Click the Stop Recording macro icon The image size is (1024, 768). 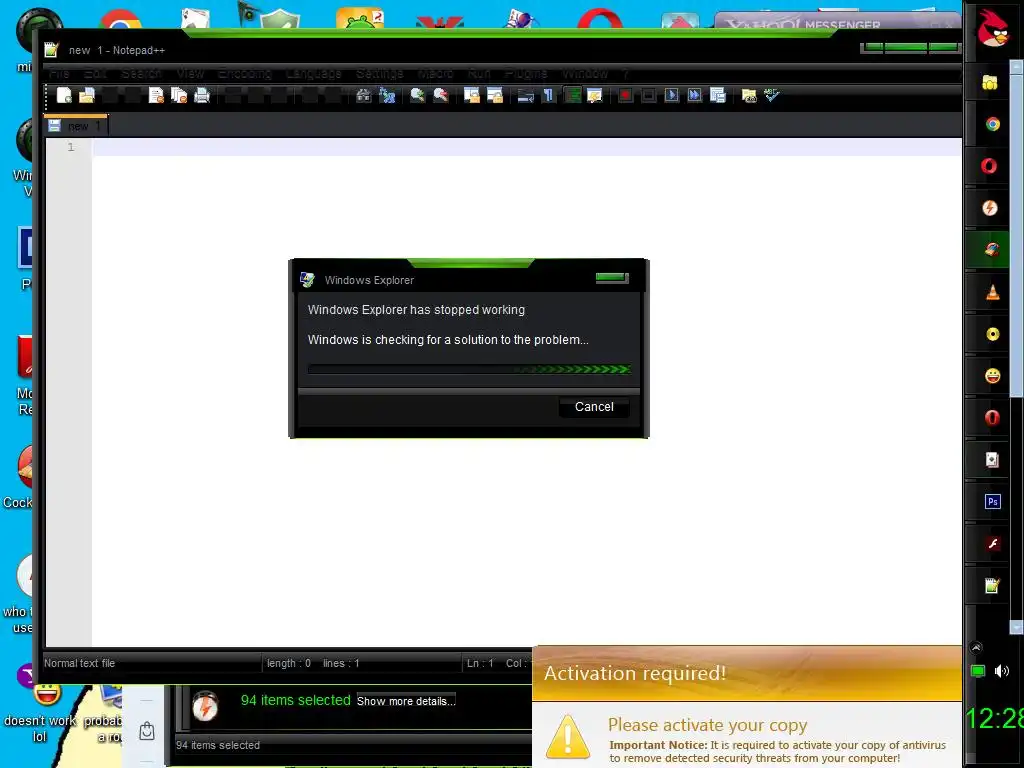[x=648, y=95]
